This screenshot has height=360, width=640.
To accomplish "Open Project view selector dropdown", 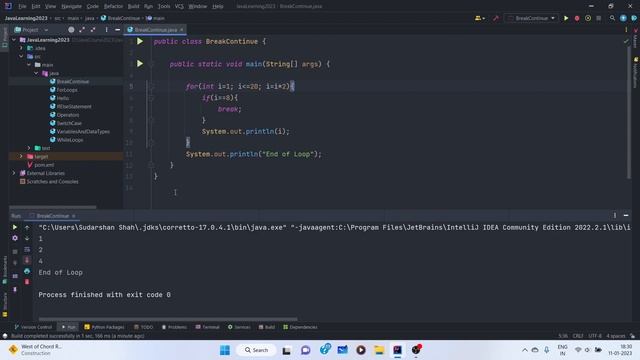I will coord(31,30).
